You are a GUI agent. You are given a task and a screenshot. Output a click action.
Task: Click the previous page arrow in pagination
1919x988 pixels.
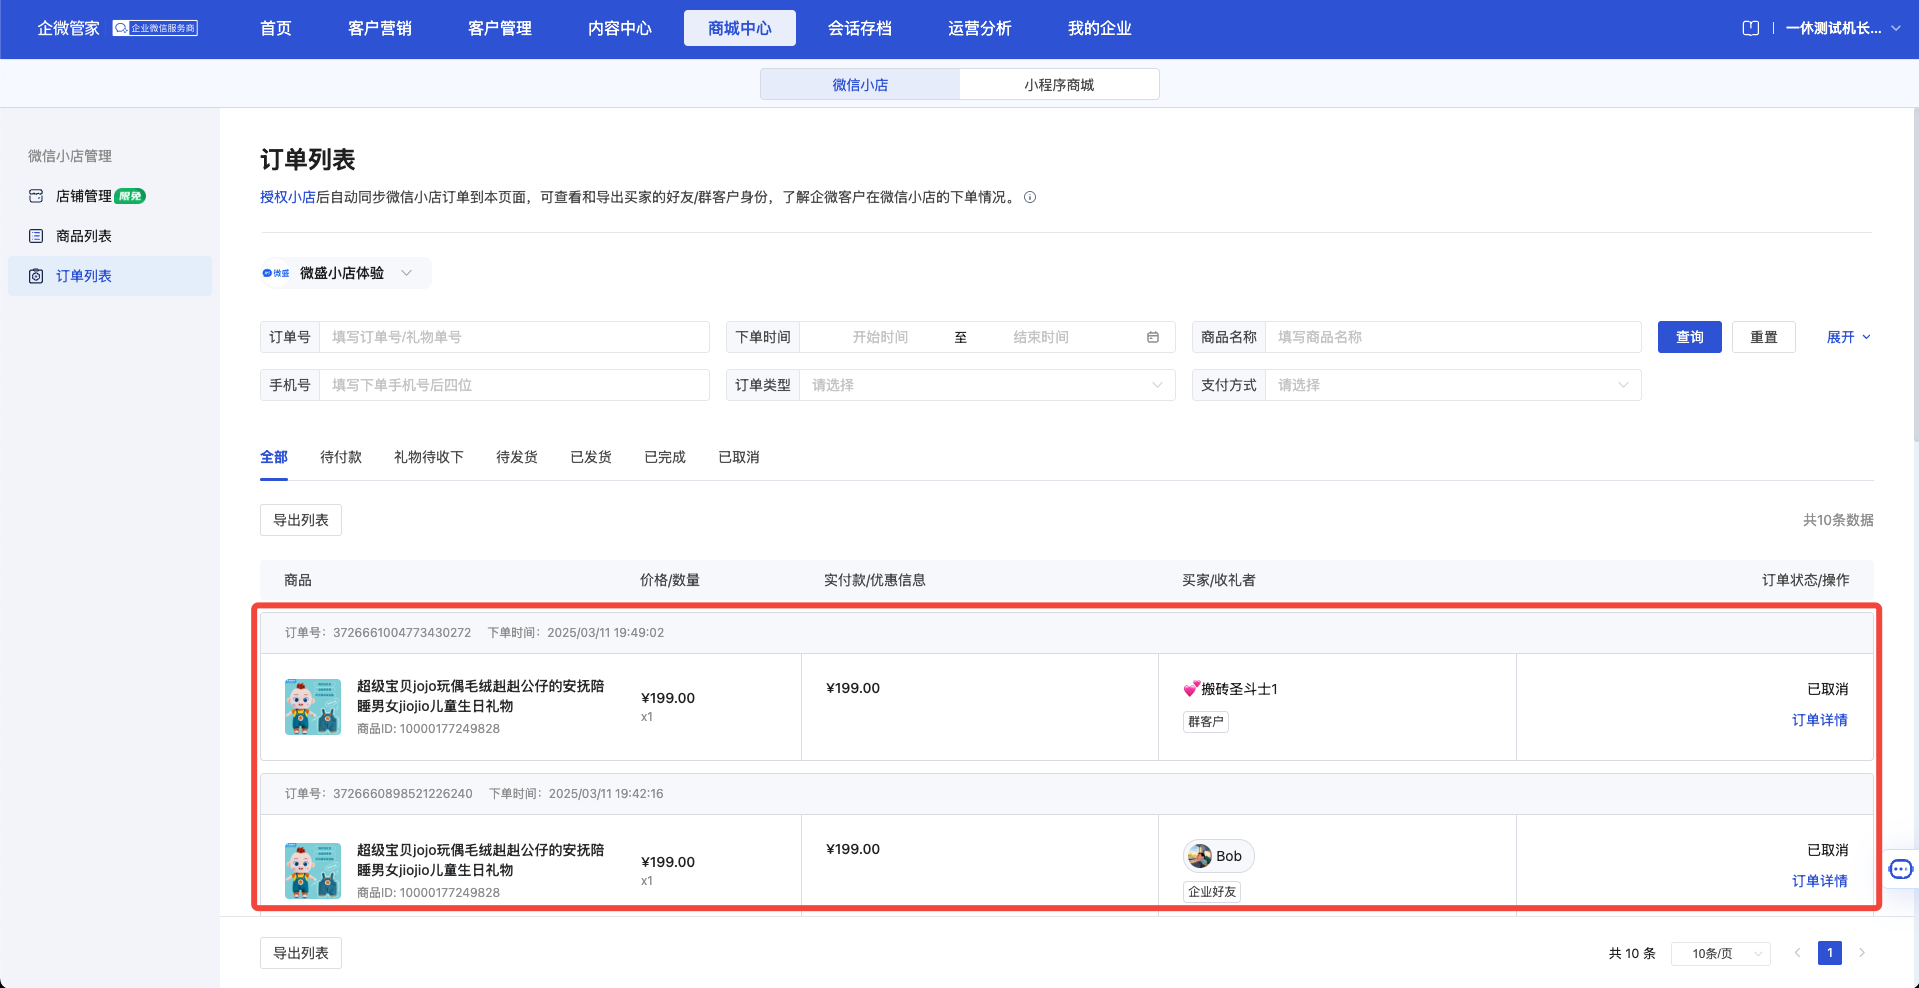click(1798, 953)
